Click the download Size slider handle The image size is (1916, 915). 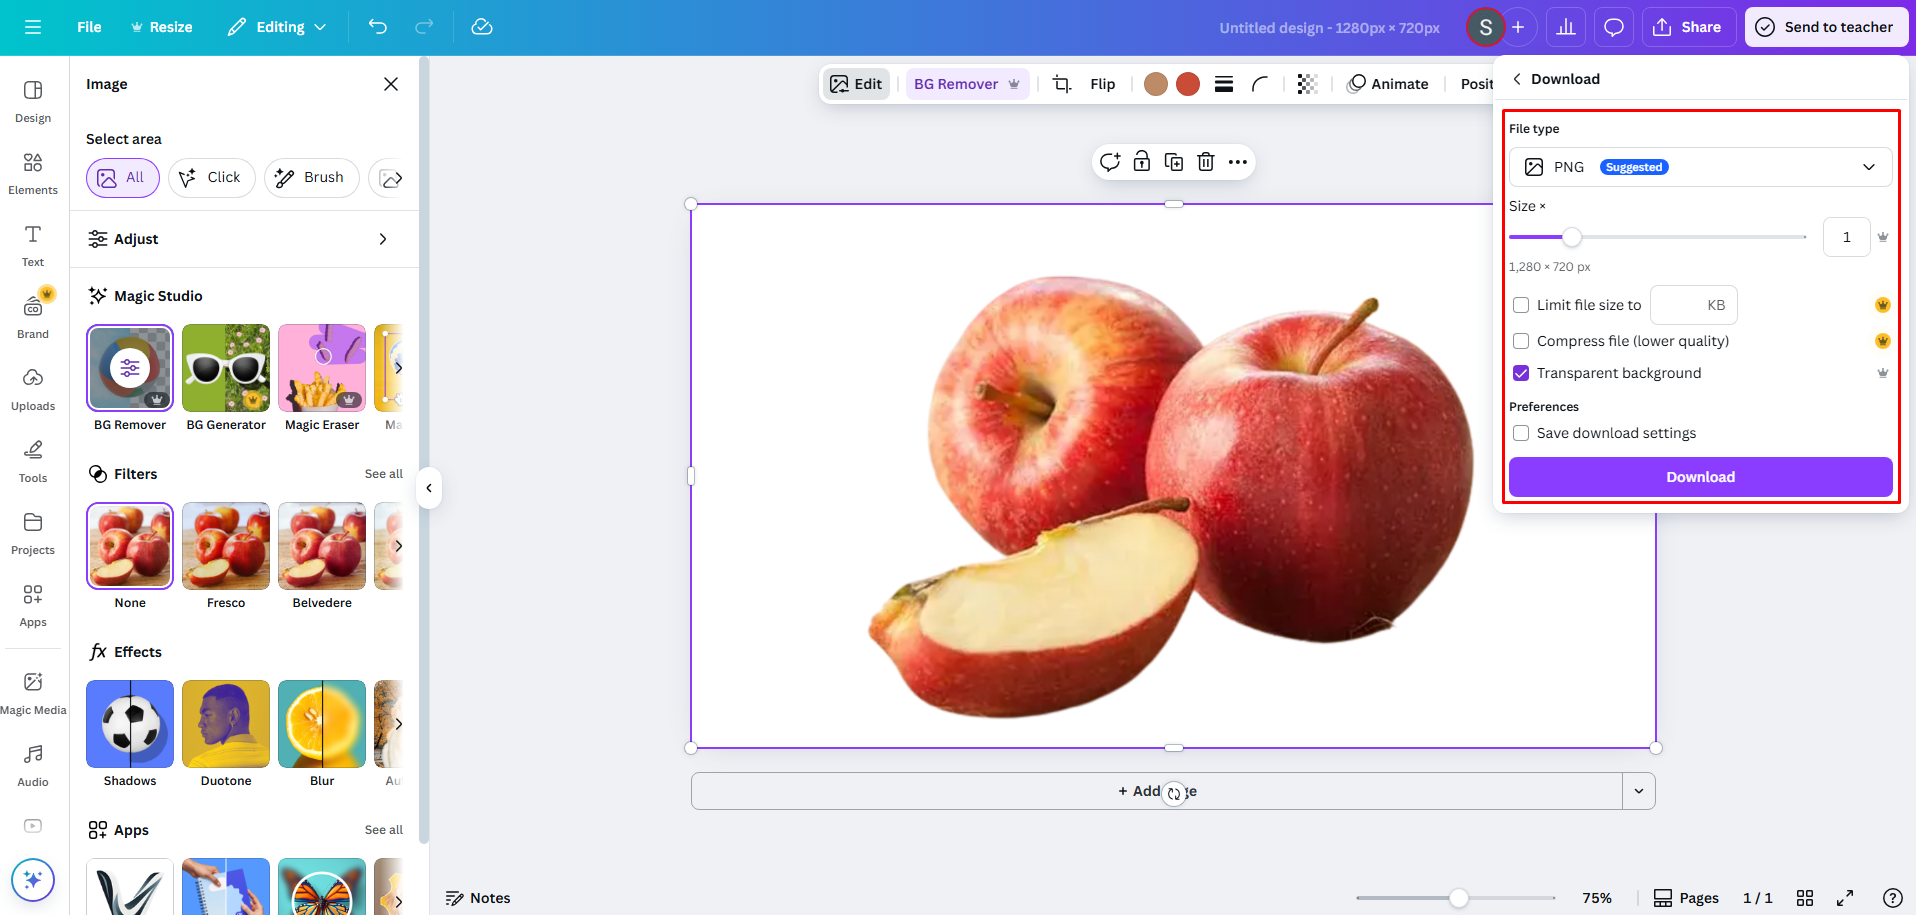(x=1572, y=237)
